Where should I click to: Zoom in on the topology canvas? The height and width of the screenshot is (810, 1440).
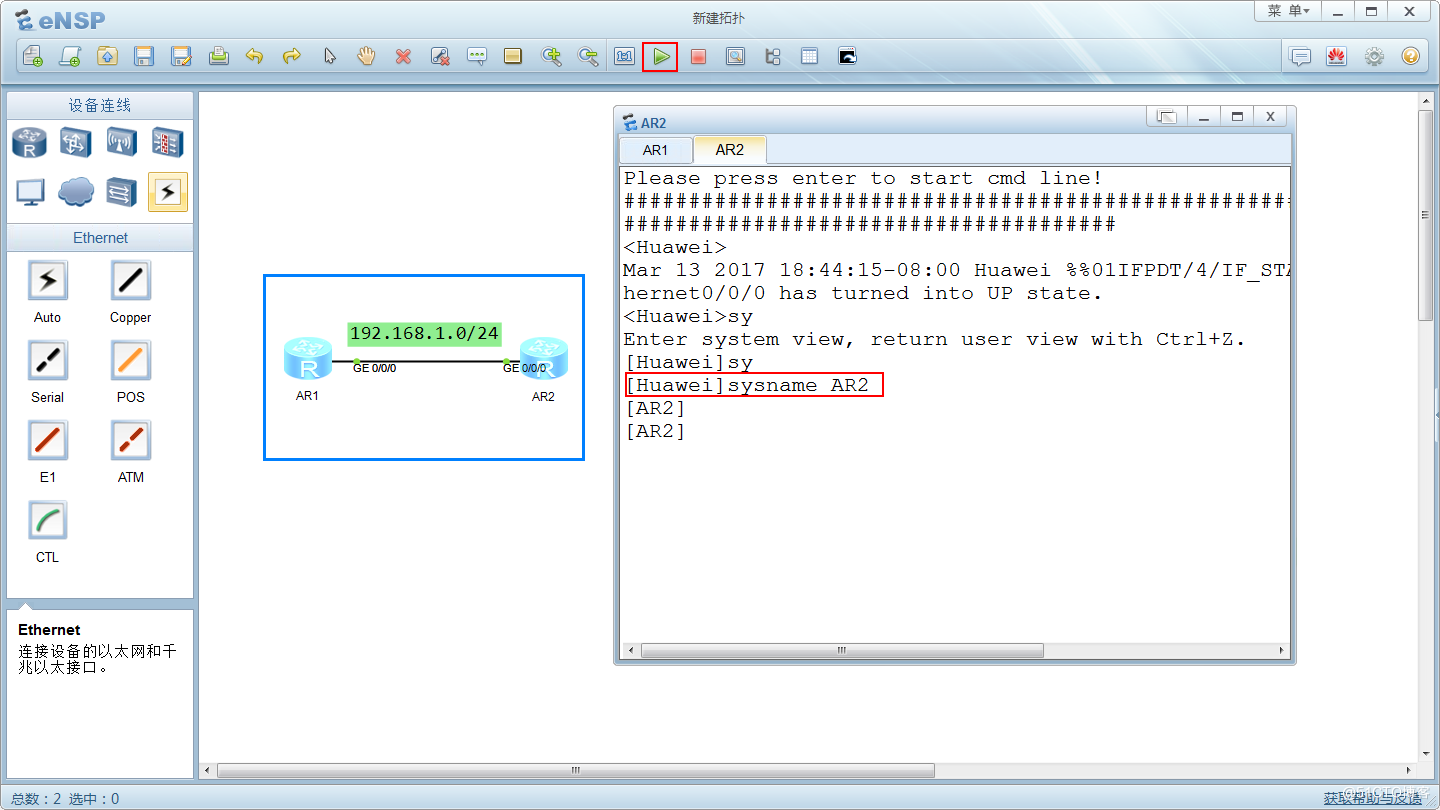pos(551,57)
